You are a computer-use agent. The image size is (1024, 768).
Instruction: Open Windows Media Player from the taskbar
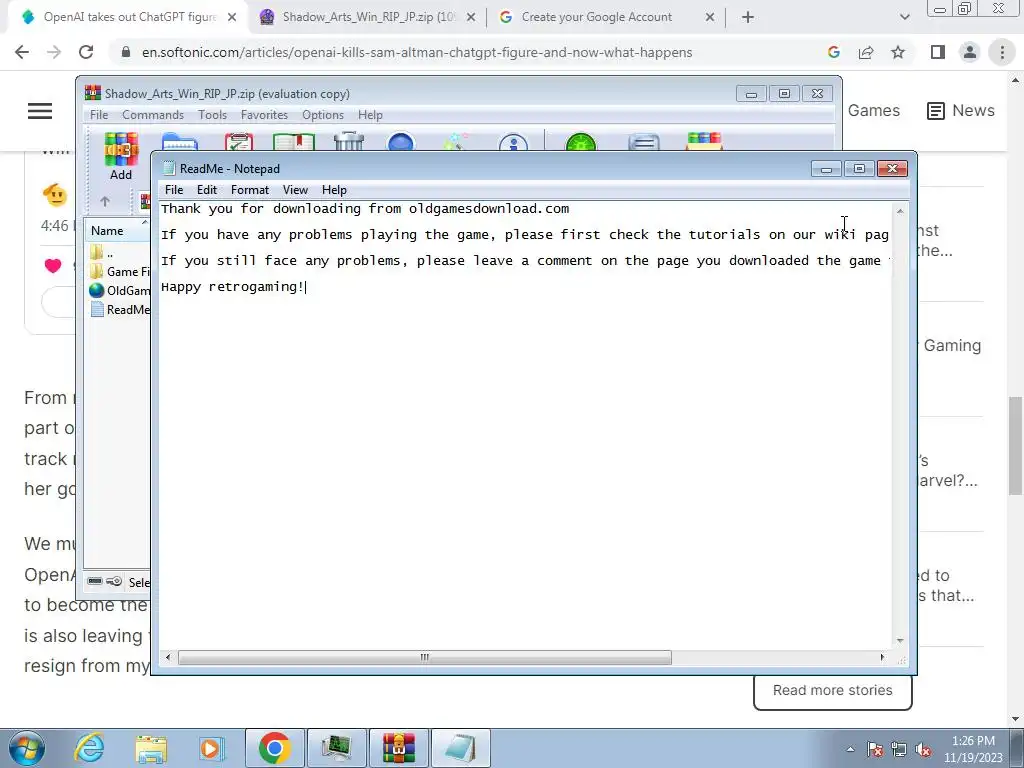212,748
